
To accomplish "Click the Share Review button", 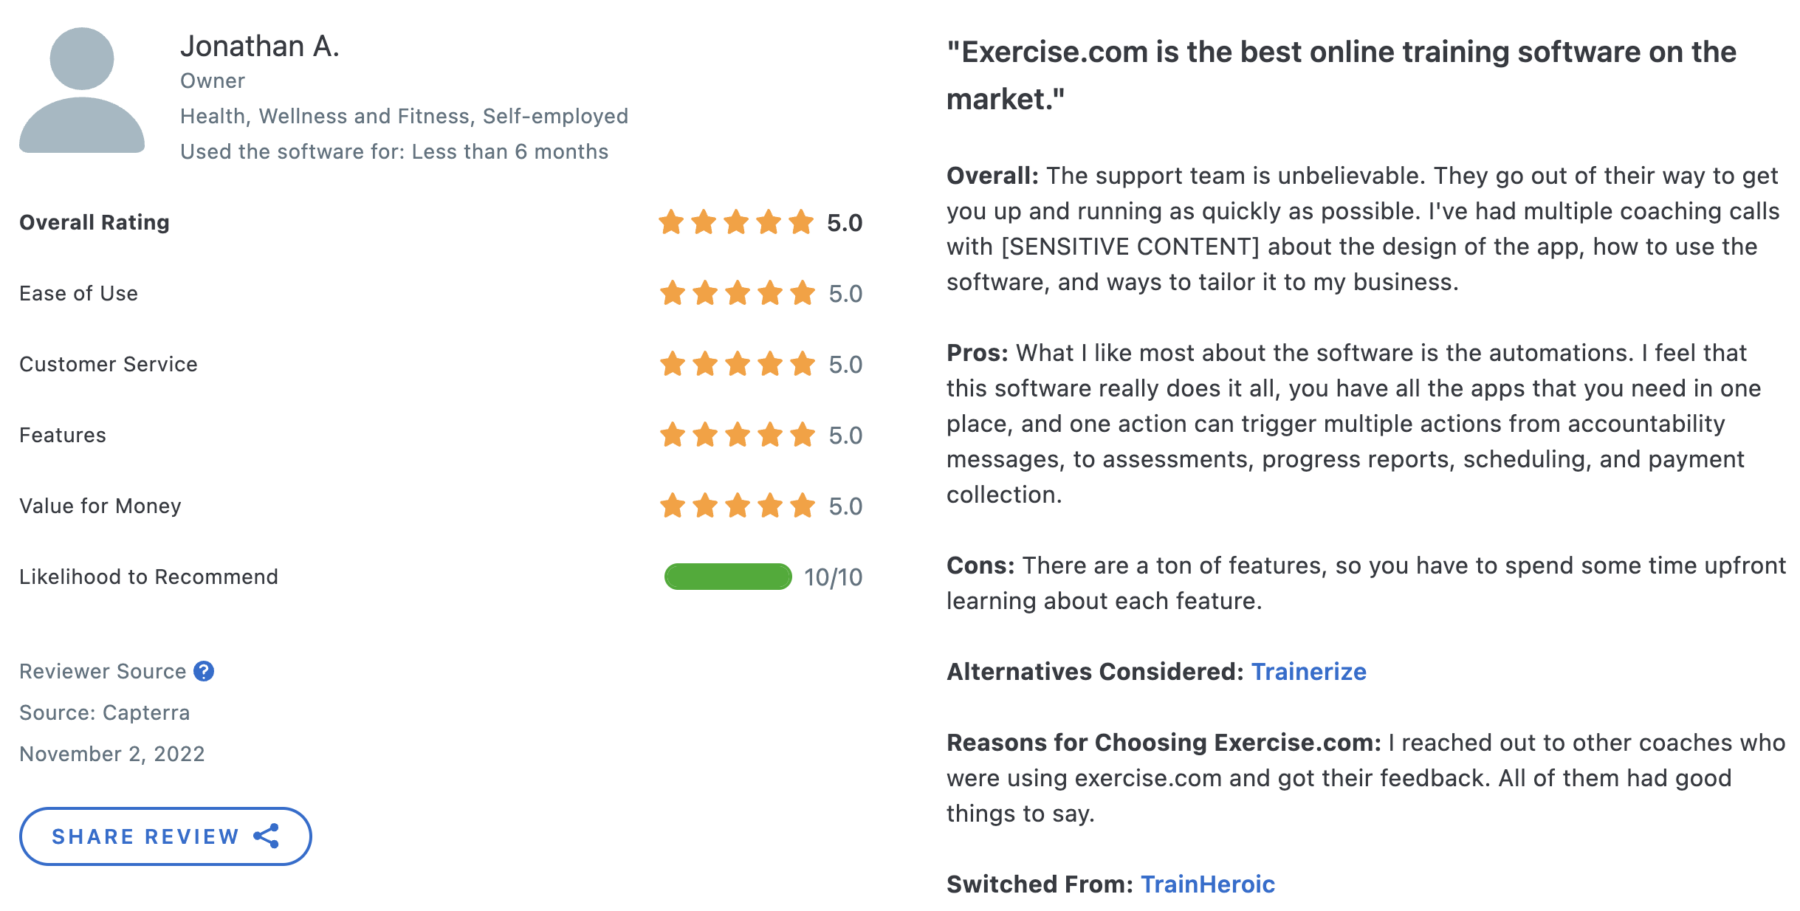I will (x=165, y=836).
